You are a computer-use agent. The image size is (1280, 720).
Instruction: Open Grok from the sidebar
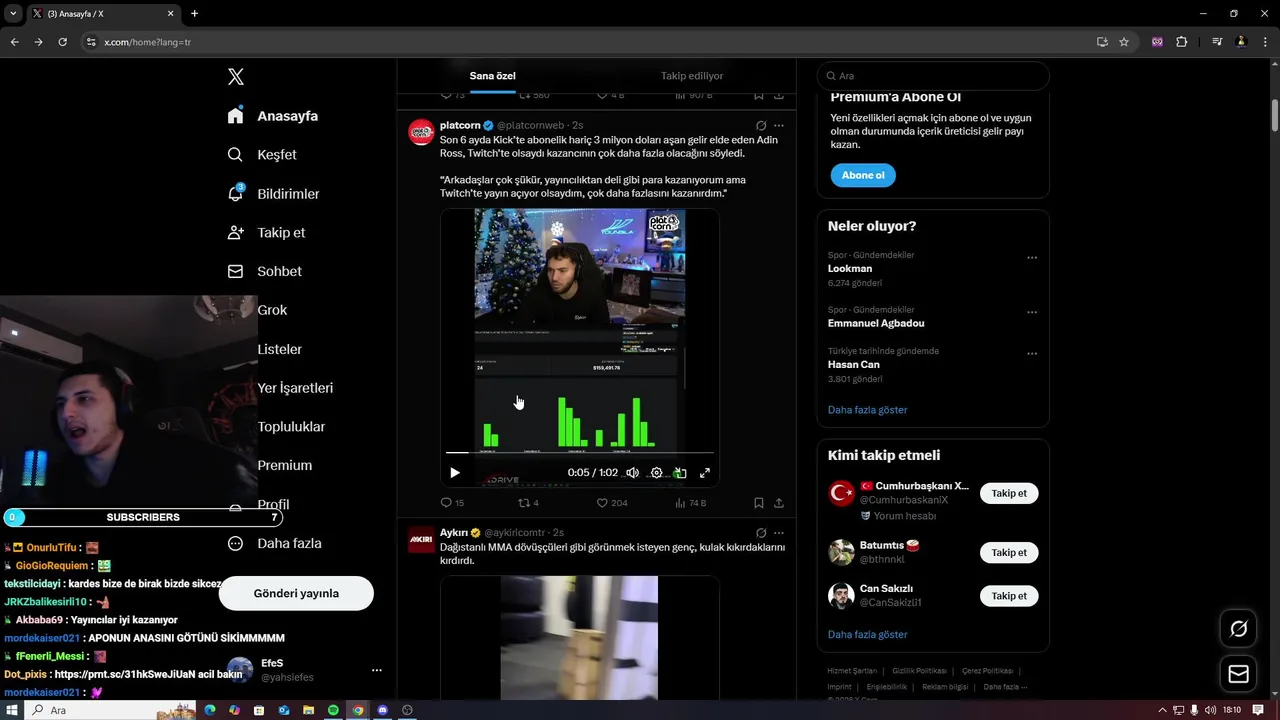tap(272, 310)
